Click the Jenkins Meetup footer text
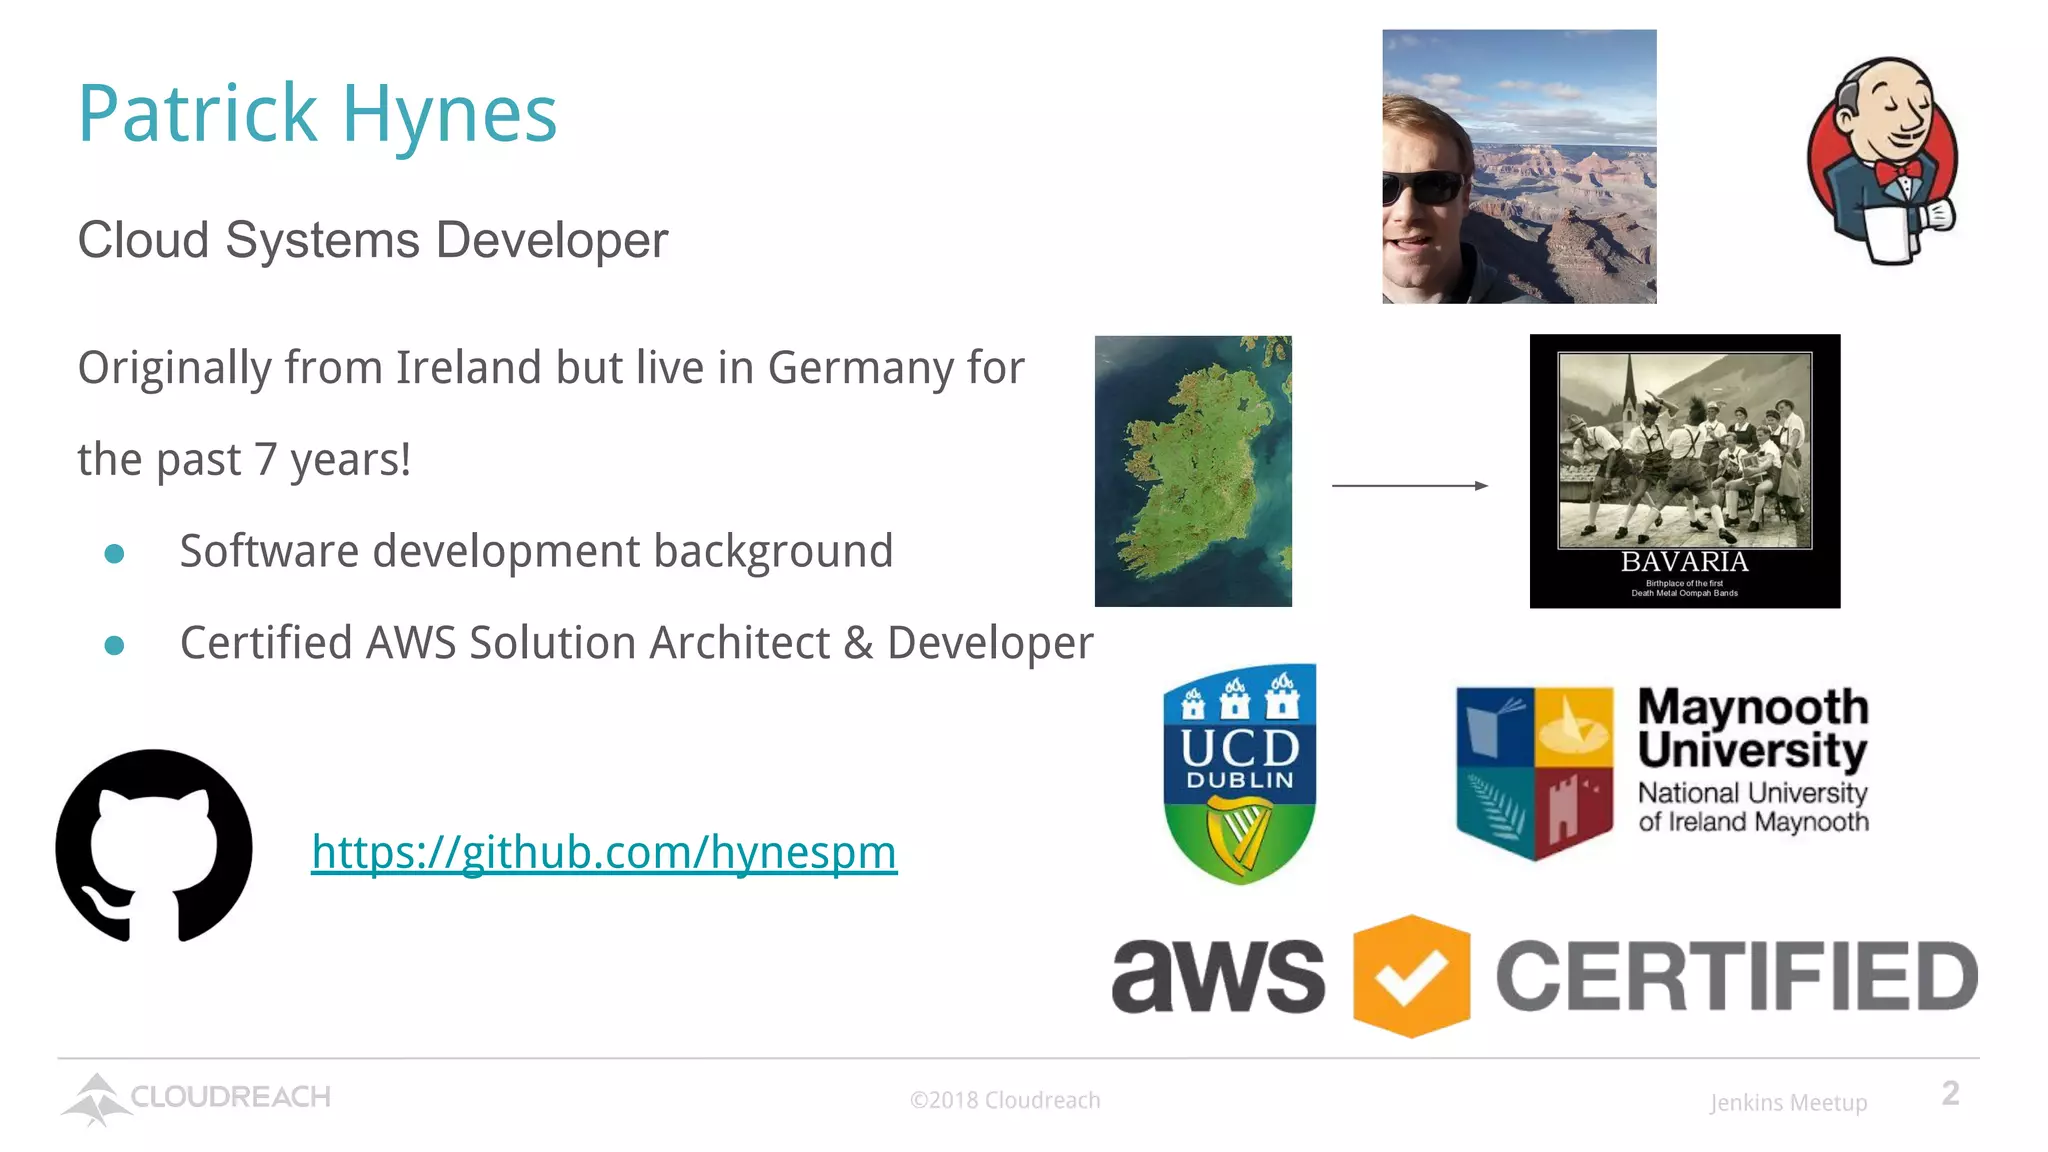This screenshot has height=1152, width=2048. [1788, 1102]
